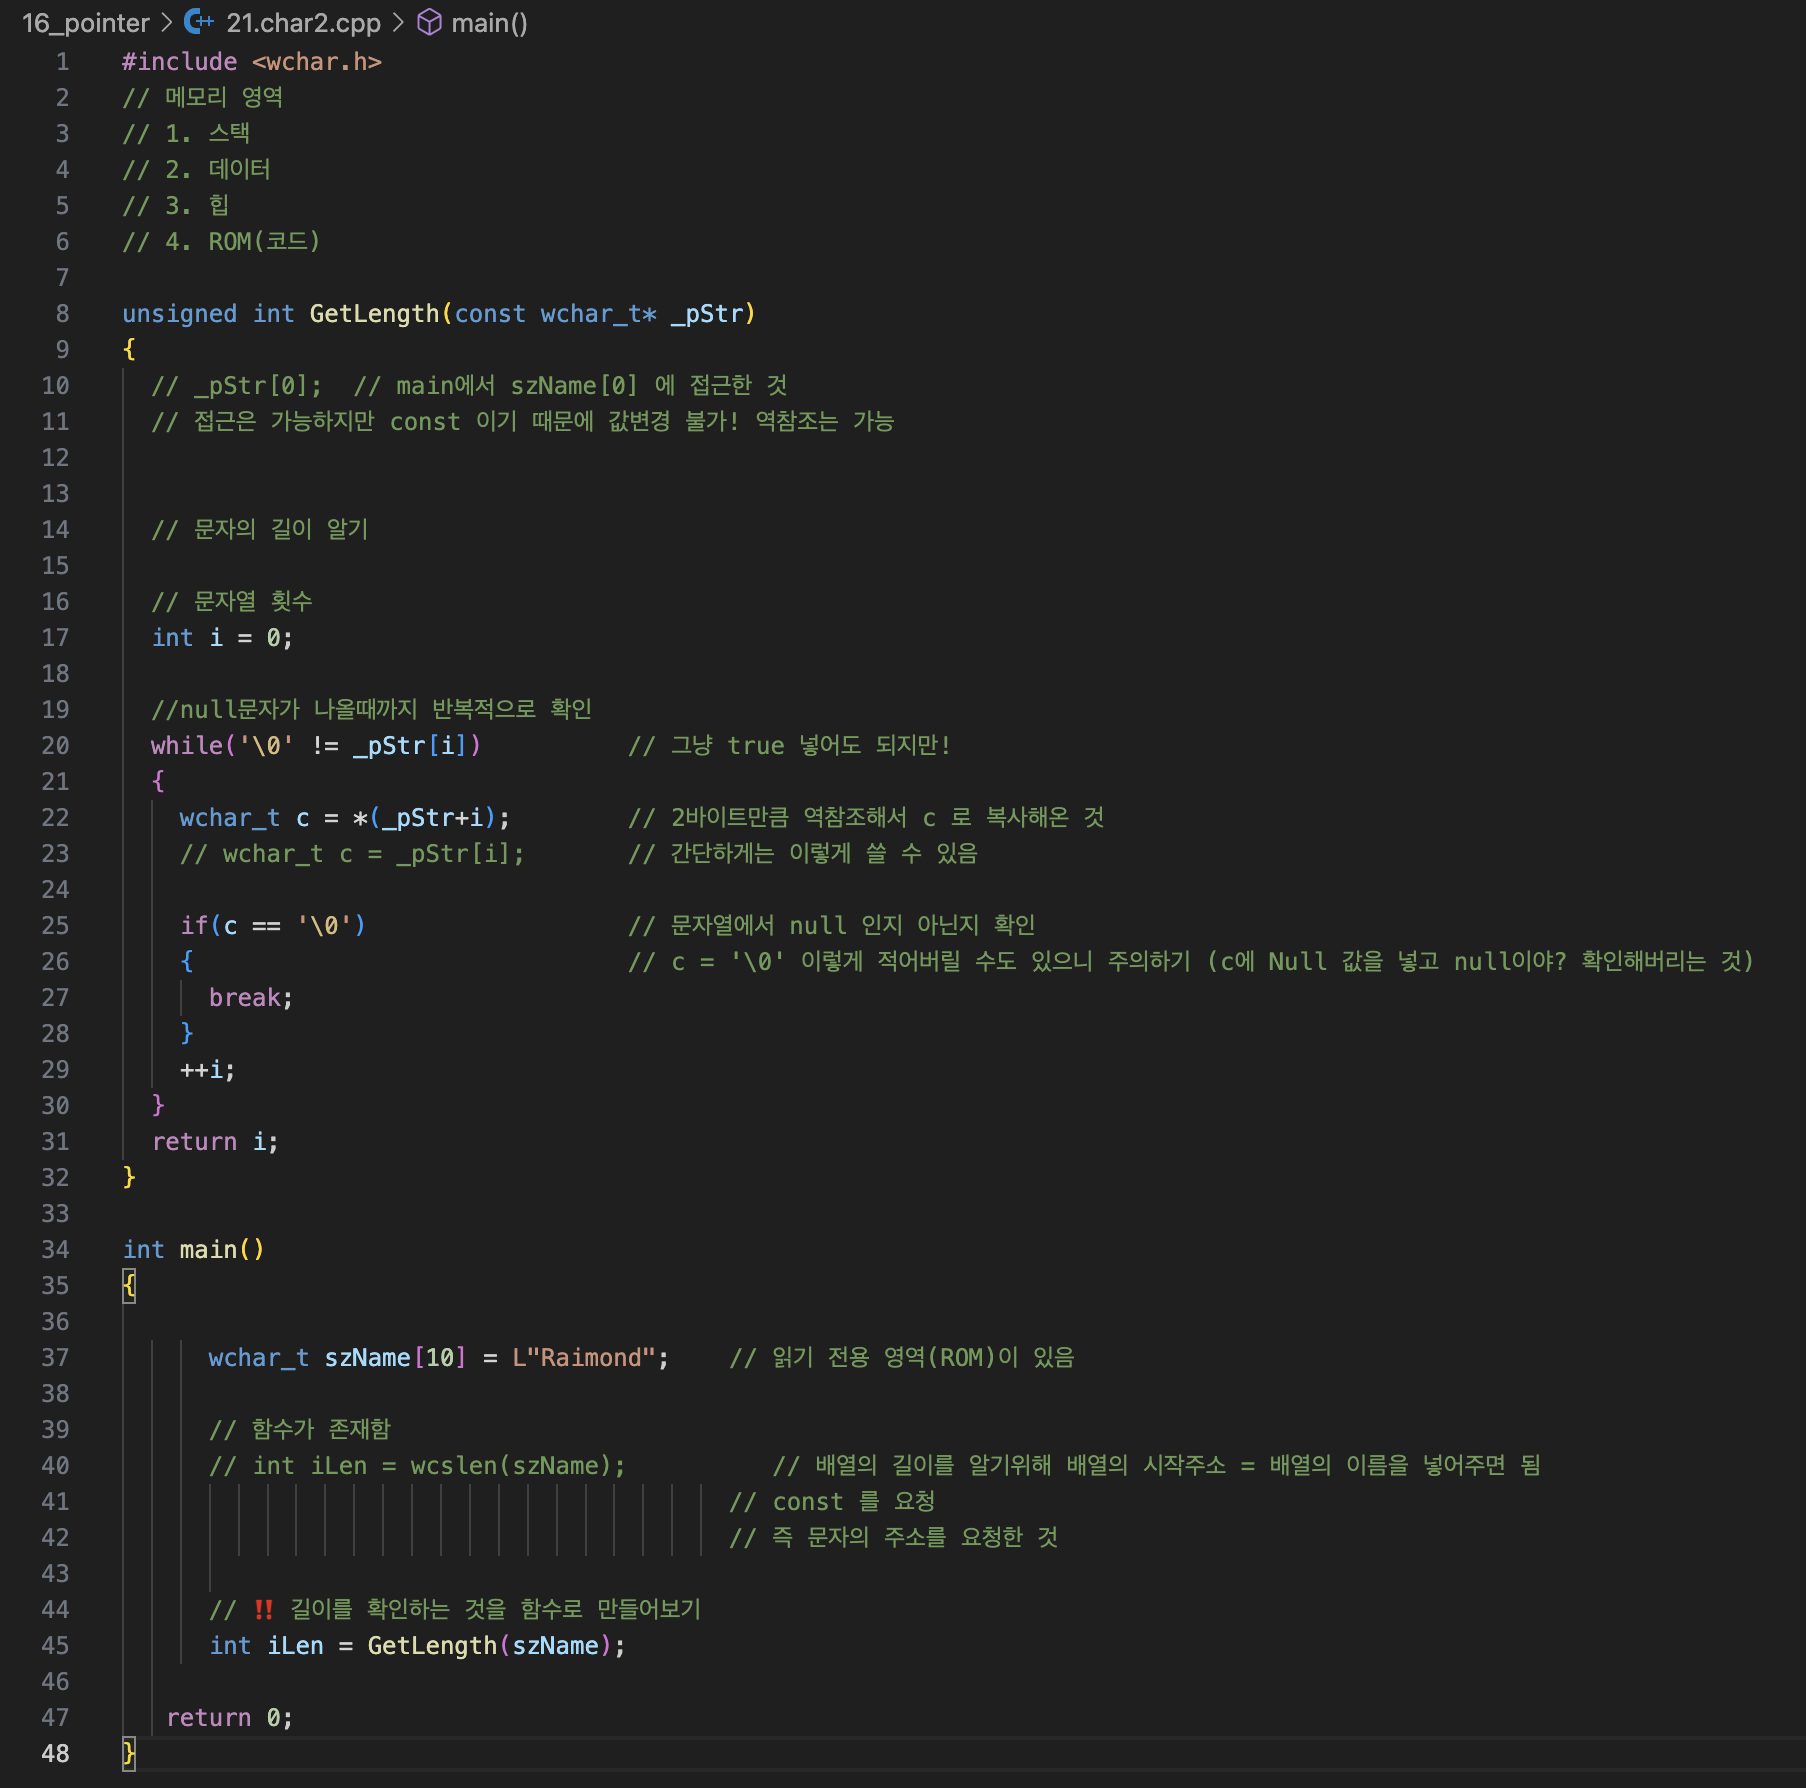Screen dimensions: 1806x1788
Task: Select the 21.char2.cpp breadcrumb item
Action: [303, 23]
